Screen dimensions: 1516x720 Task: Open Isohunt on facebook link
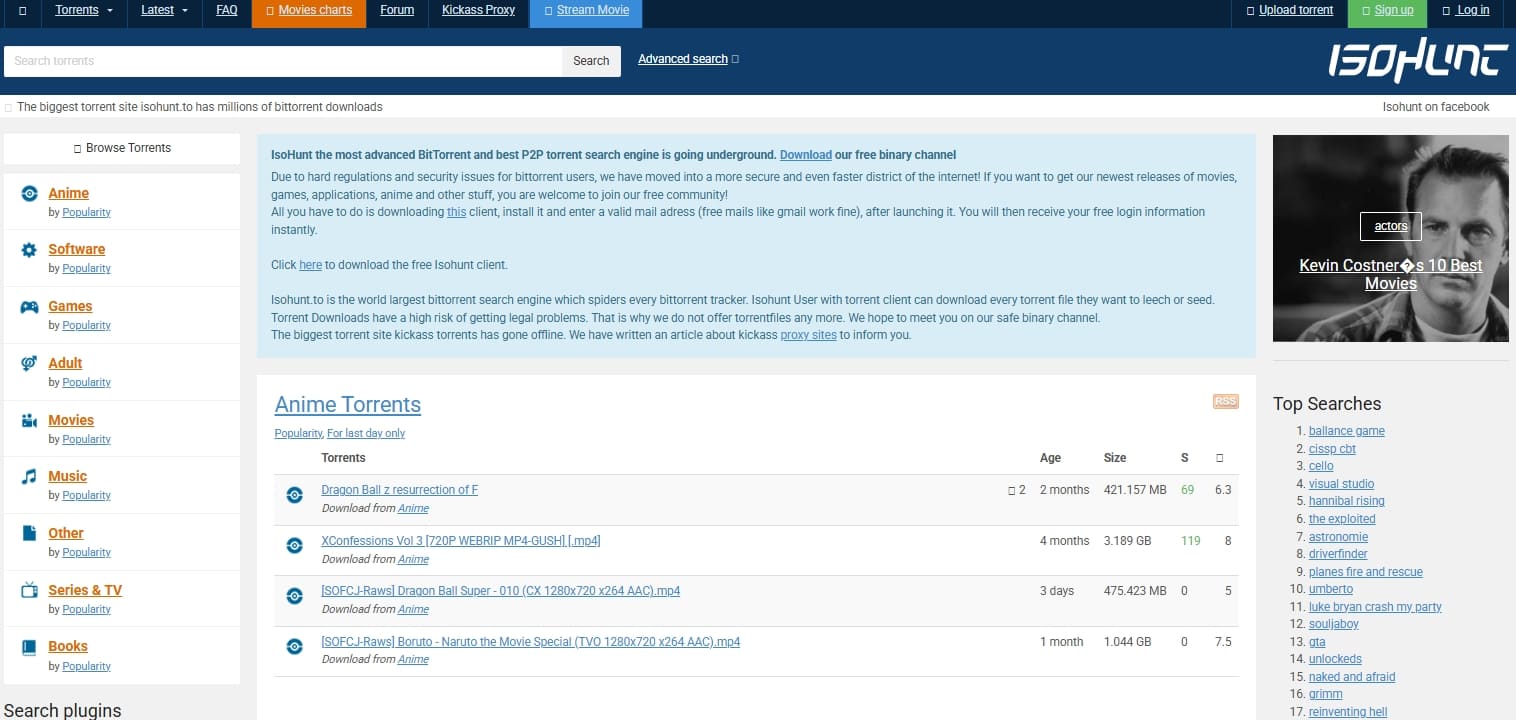(x=1436, y=107)
